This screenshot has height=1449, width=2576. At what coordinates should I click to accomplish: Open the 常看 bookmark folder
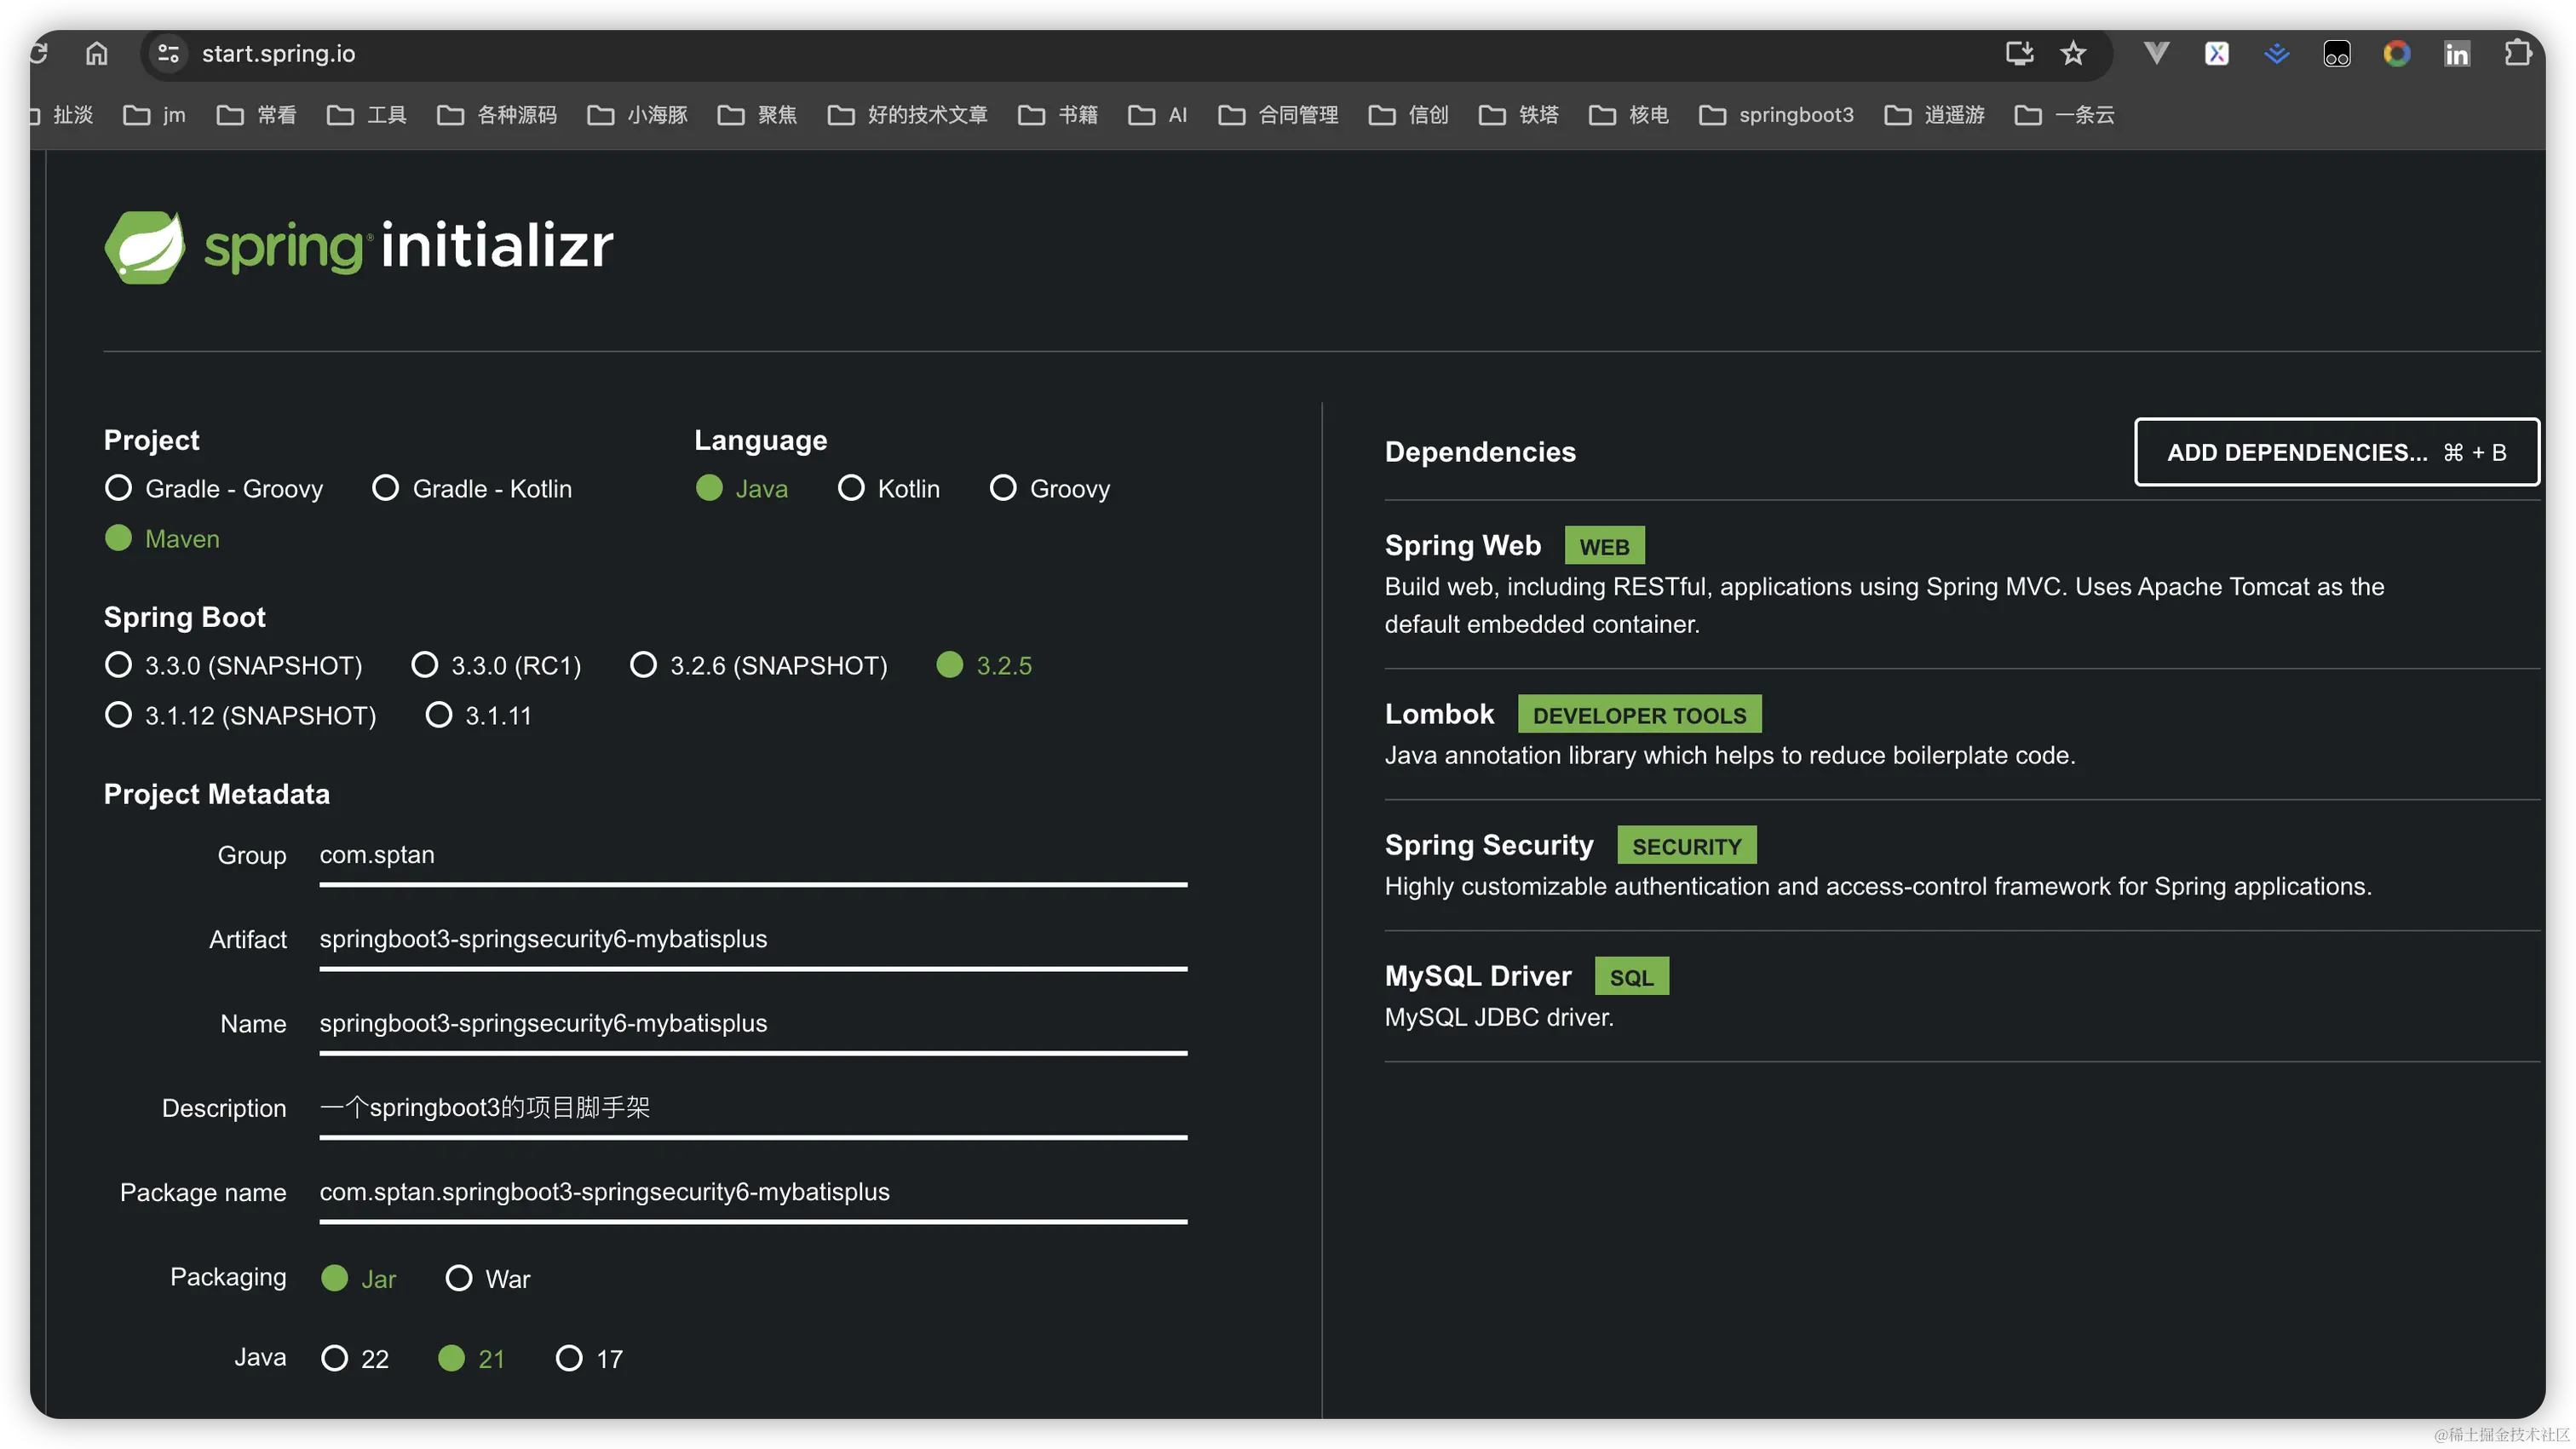coord(257,115)
